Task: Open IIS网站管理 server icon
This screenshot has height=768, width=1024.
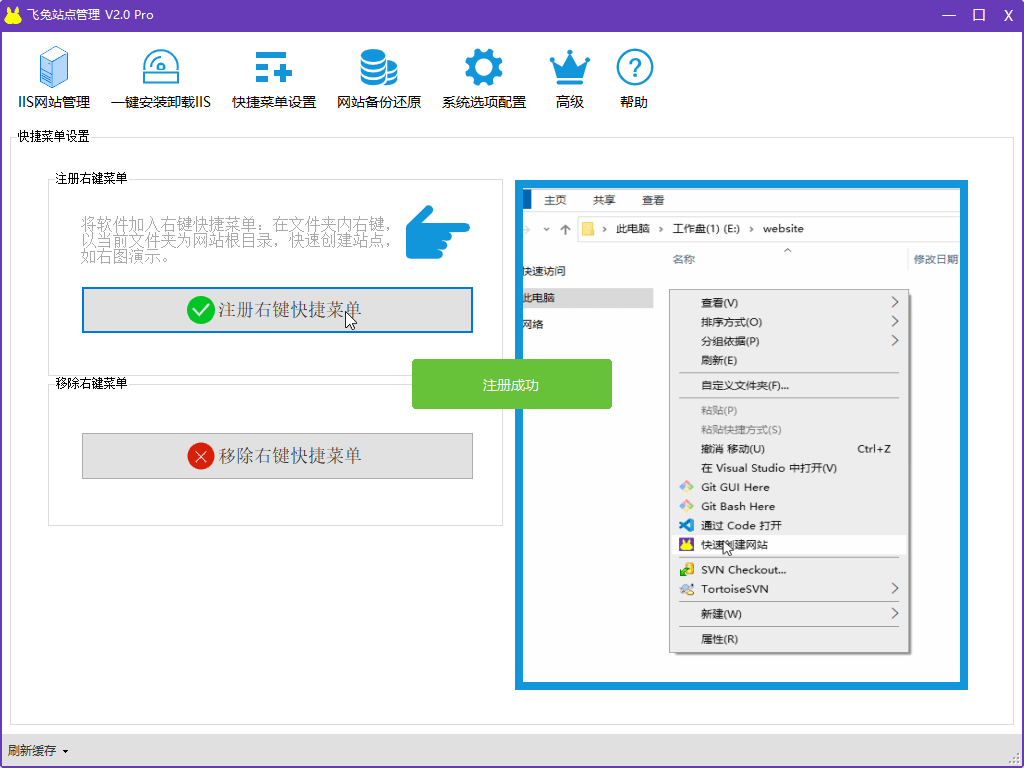Action: click(x=54, y=68)
